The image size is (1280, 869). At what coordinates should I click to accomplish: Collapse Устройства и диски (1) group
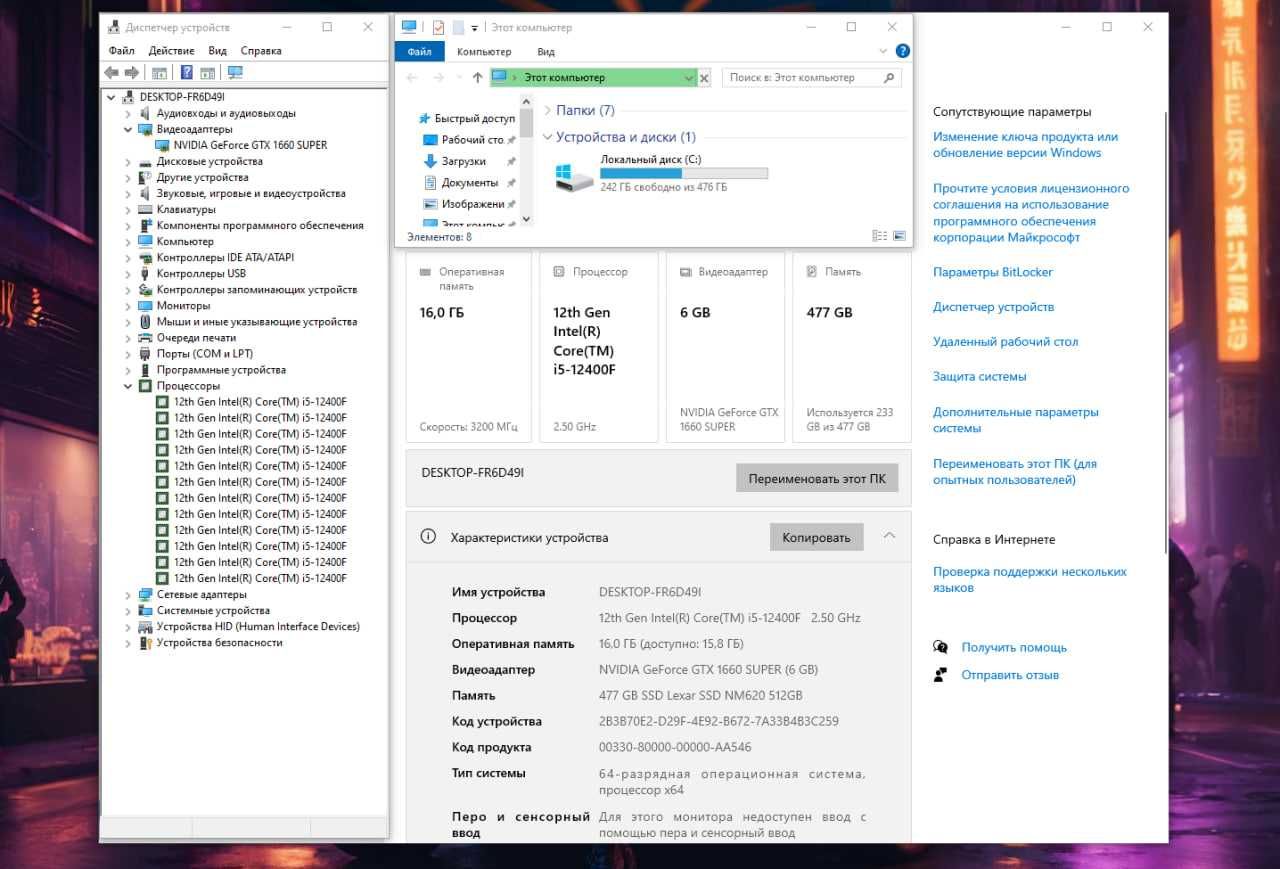(x=548, y=137)
